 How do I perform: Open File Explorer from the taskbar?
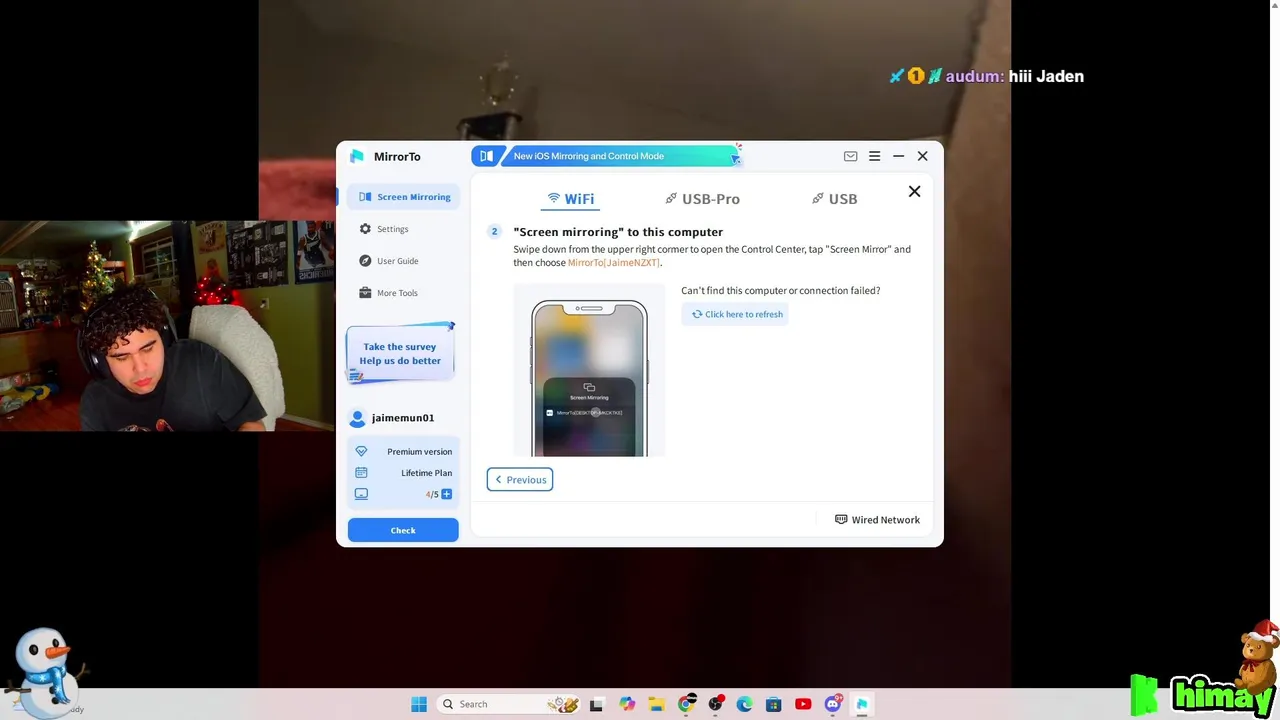(656, 704)
